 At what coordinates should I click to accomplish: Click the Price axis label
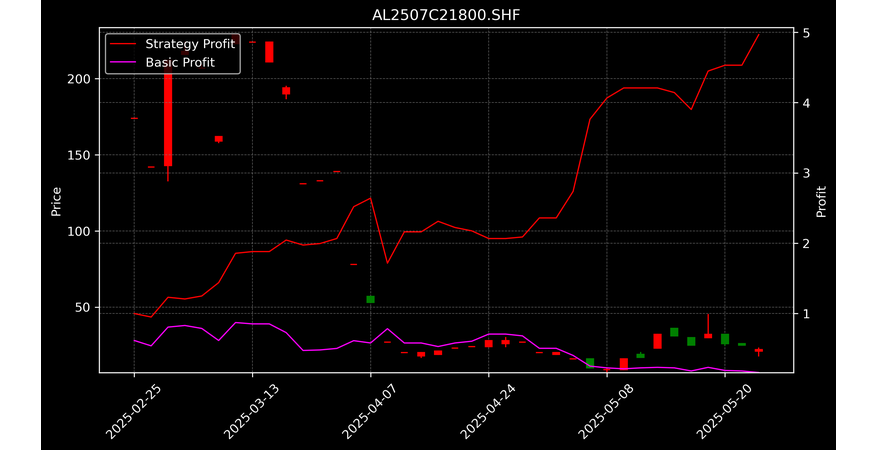[56, 201]
